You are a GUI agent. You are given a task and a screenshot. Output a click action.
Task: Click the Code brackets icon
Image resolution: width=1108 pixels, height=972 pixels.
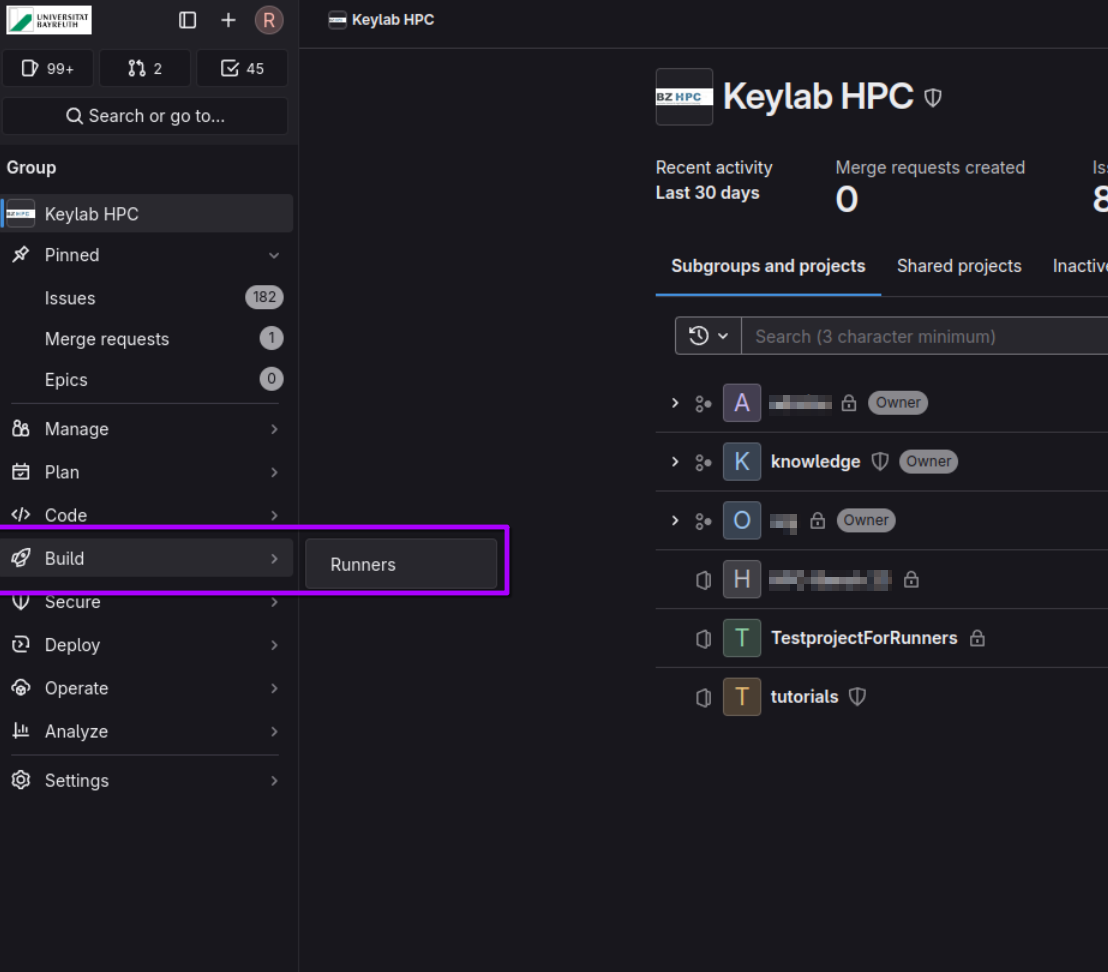[20, 515]
